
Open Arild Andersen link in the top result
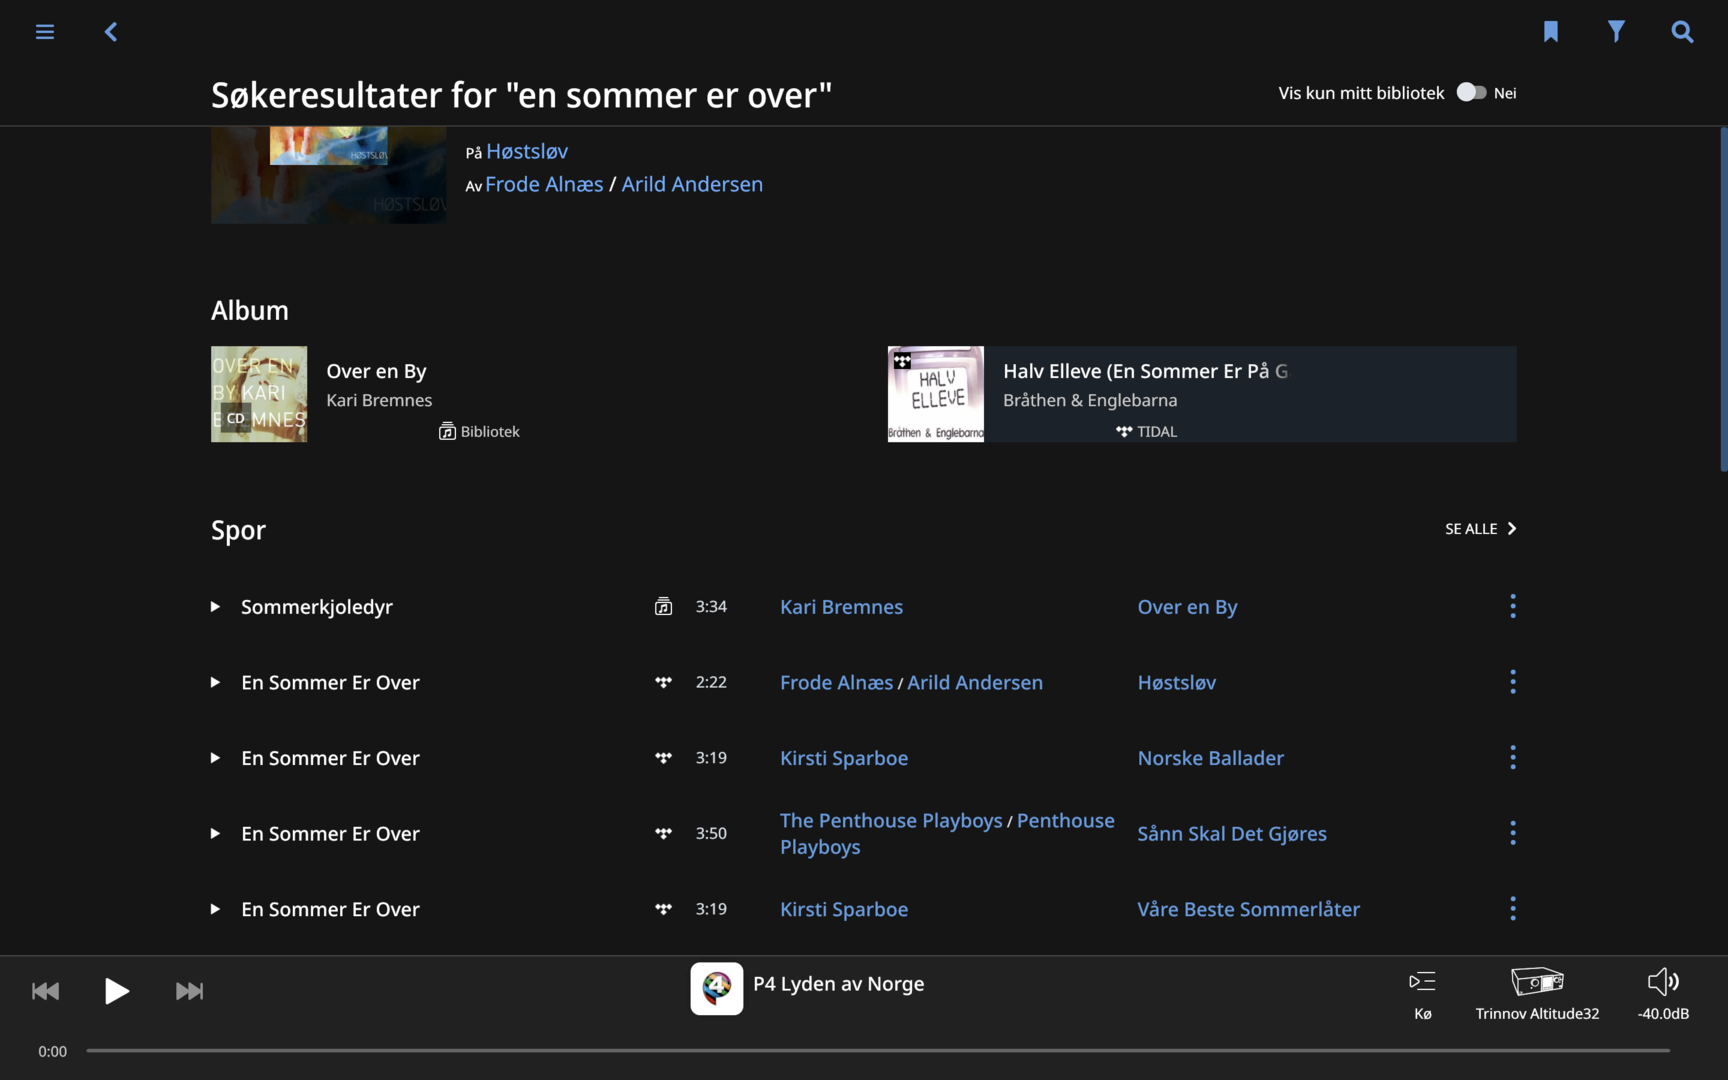coord(692,184)
